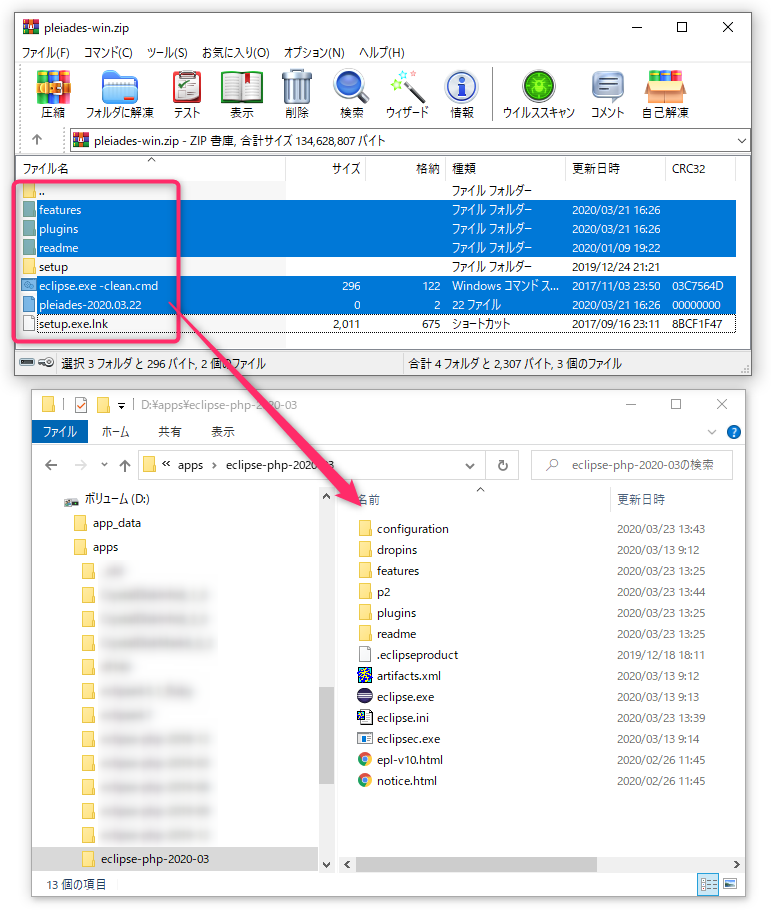
Task: Open コマンド(C) menu
Action: point(108,52)
